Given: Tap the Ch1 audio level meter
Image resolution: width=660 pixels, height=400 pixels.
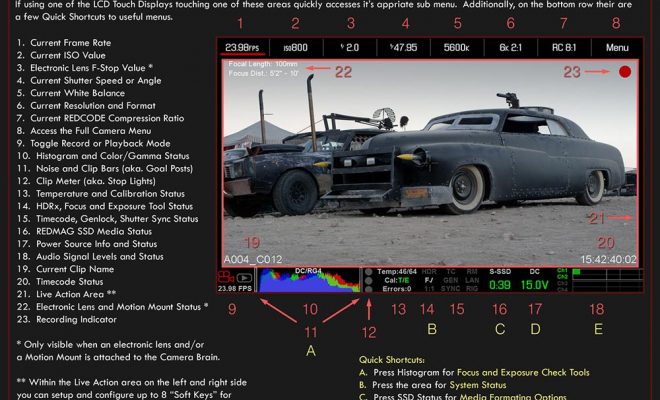Looking at the screenshot, I should (x=608, y=272).
